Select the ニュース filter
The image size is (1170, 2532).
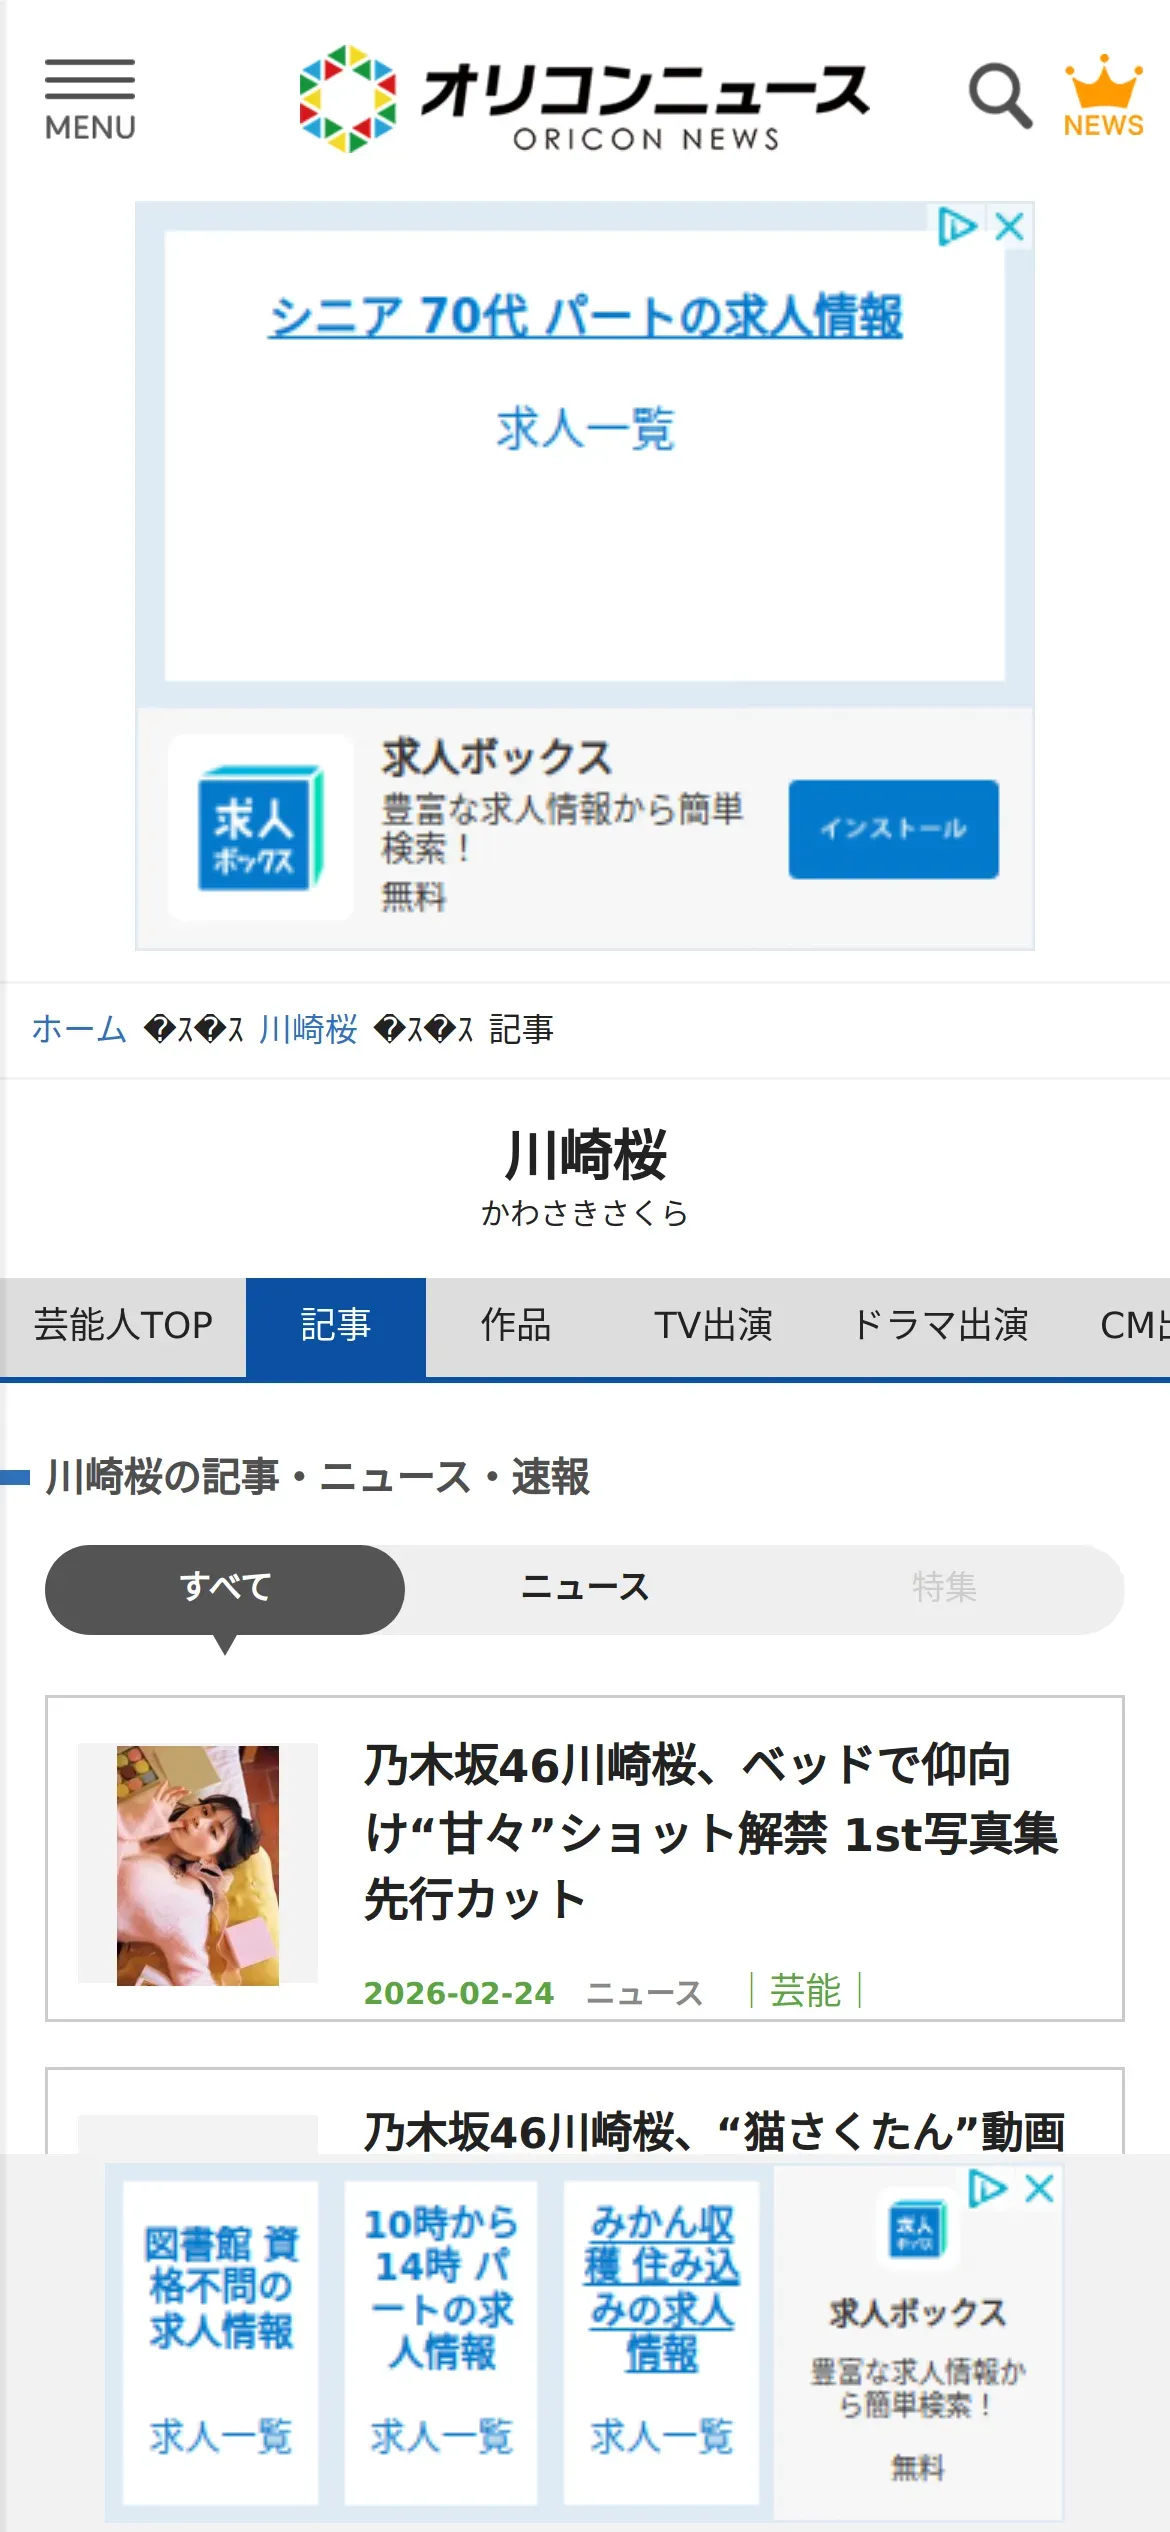click(585, 1588)
